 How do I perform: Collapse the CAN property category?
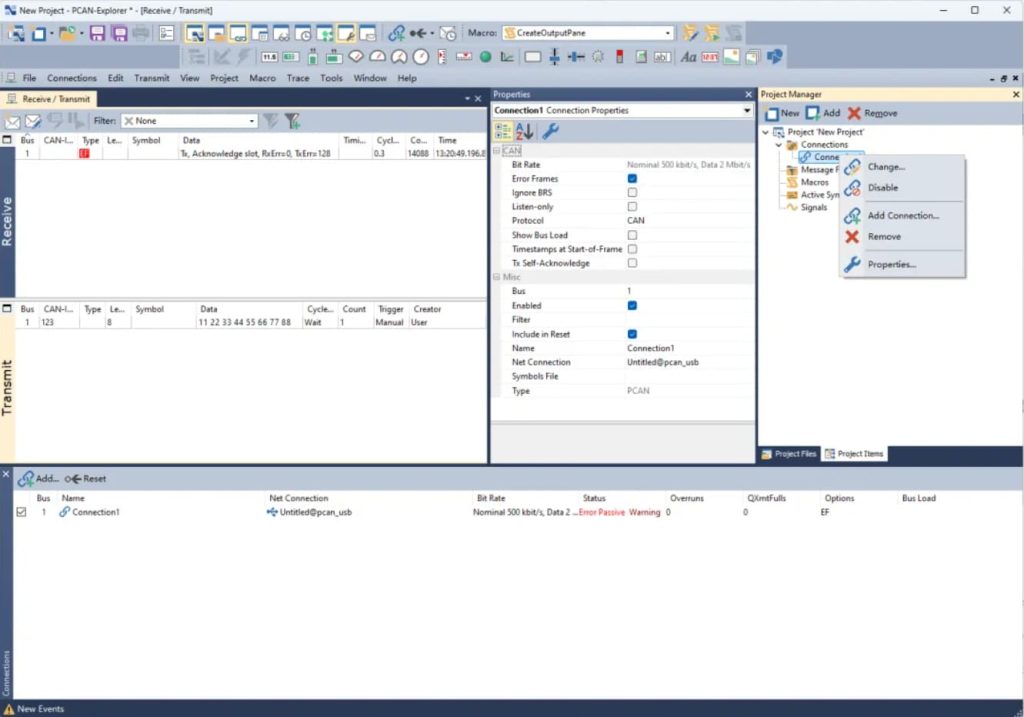pyautogui.click(x=496, y=151)
